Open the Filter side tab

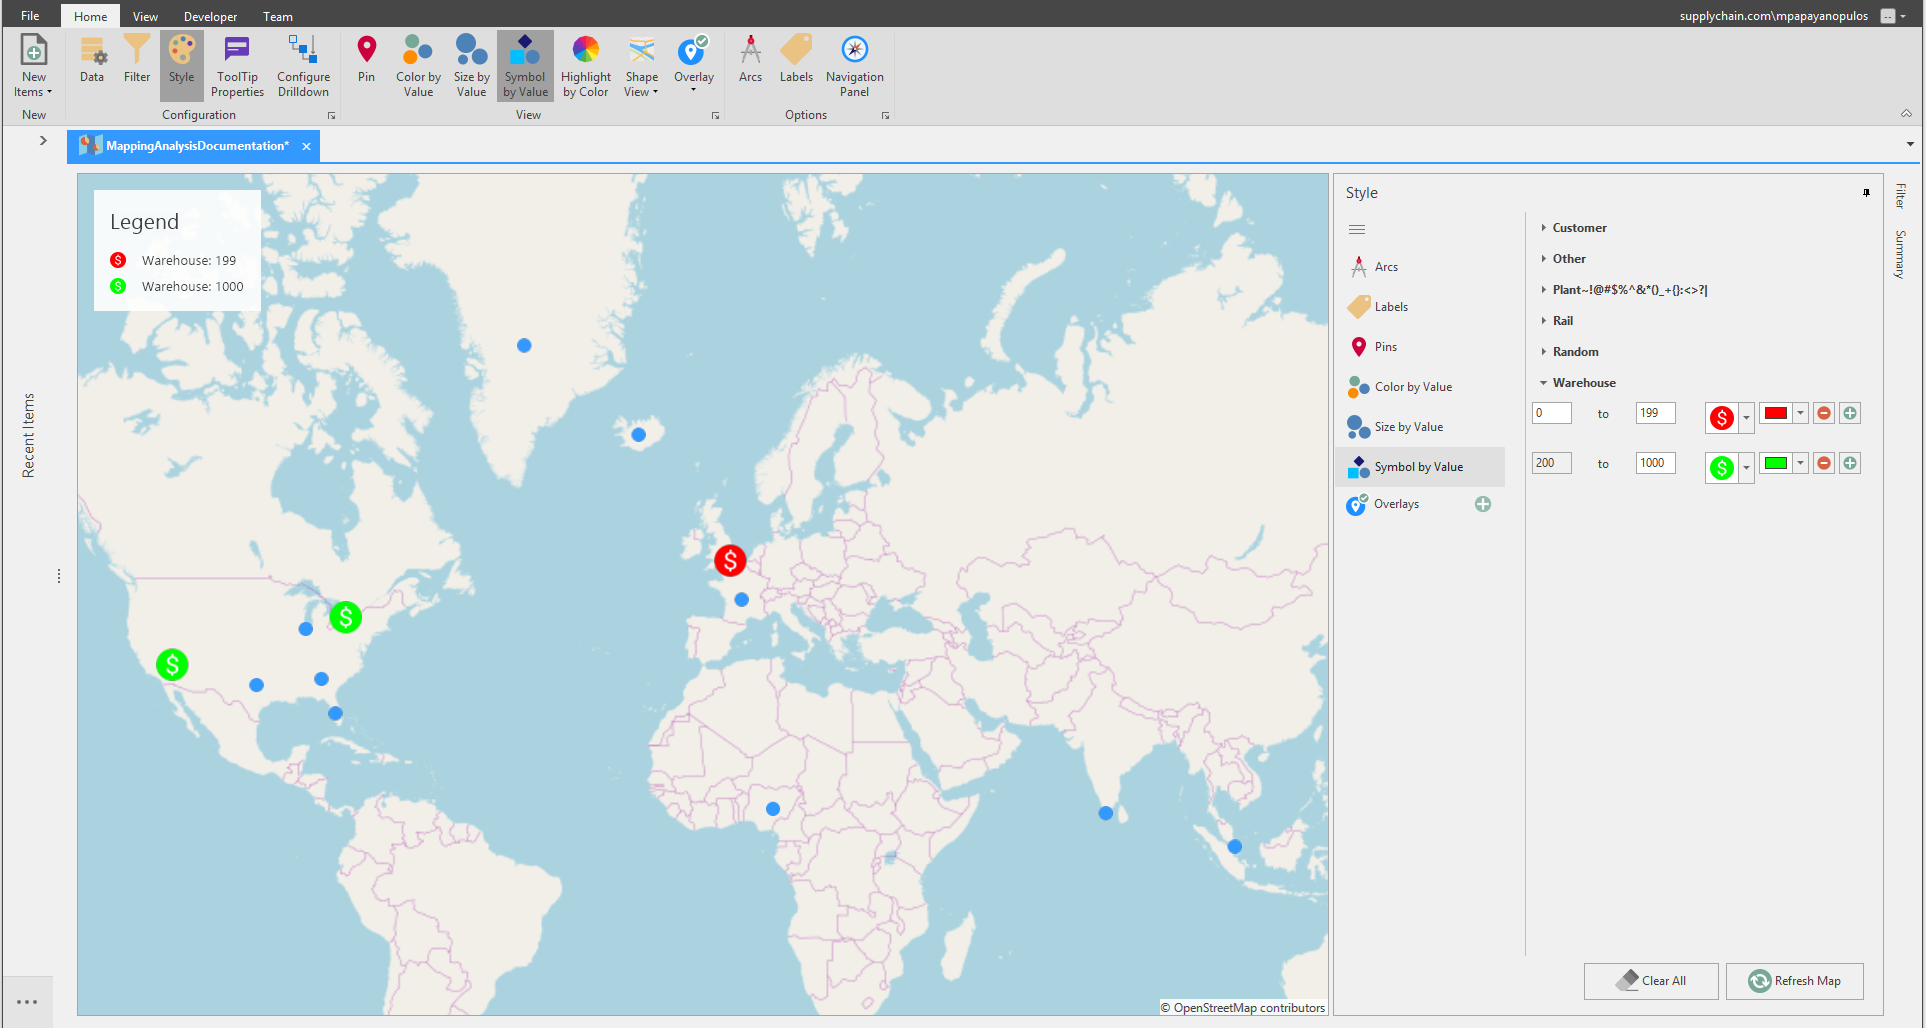click(x=1900, y=196)
